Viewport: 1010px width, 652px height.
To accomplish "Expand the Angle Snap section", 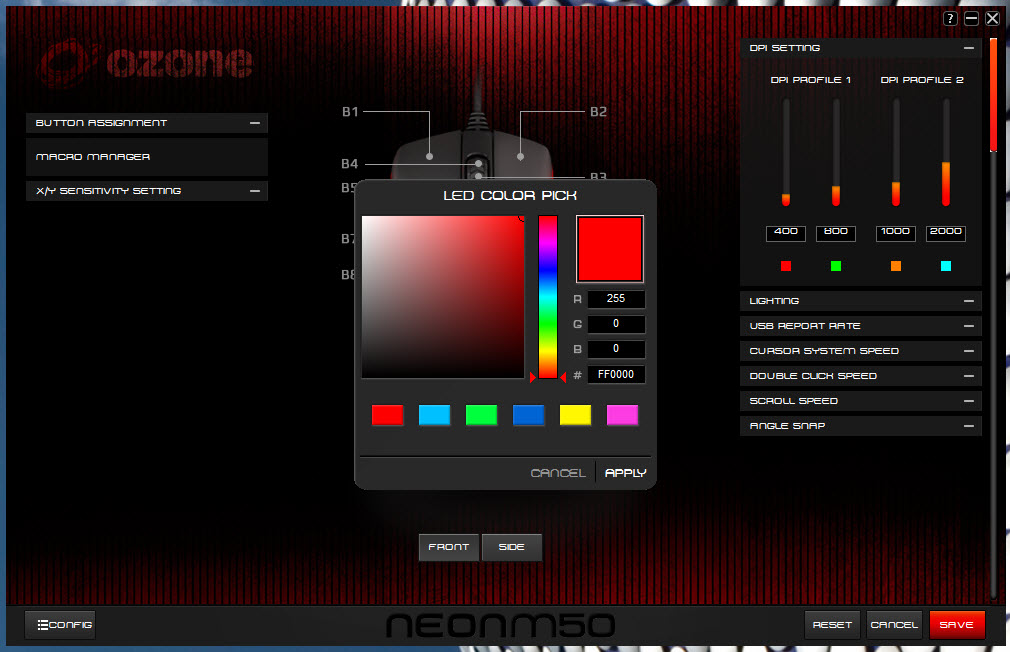I will [969, 426].
